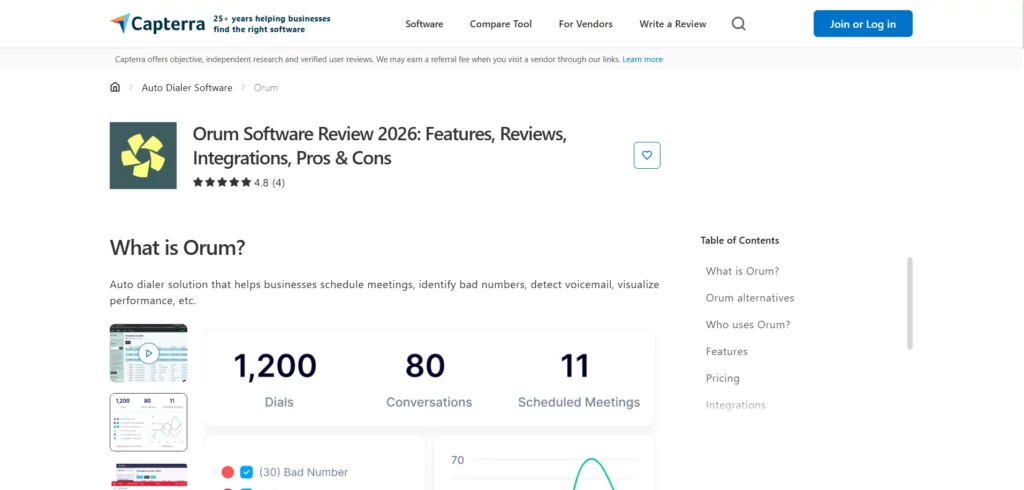Click the Table of Contents heading
Screen dimensions: 1024x490
coord(739,240)
